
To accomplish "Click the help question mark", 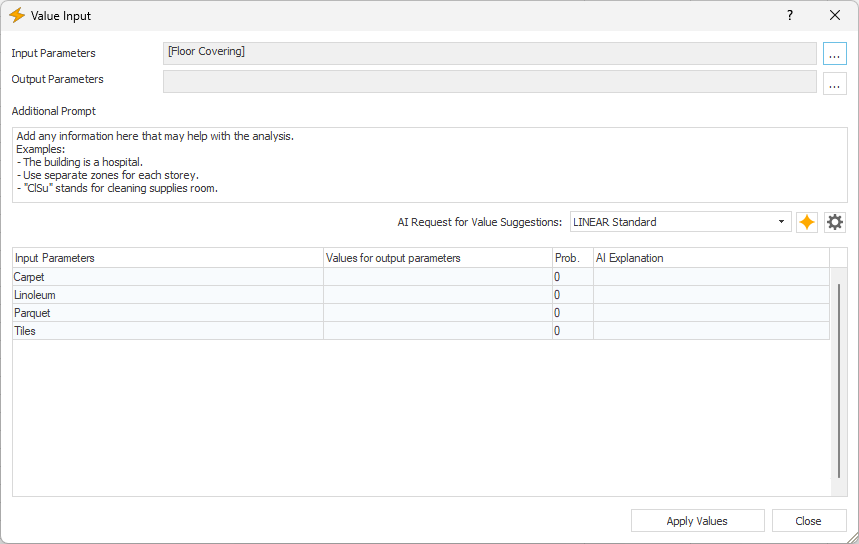I will 789,15.
